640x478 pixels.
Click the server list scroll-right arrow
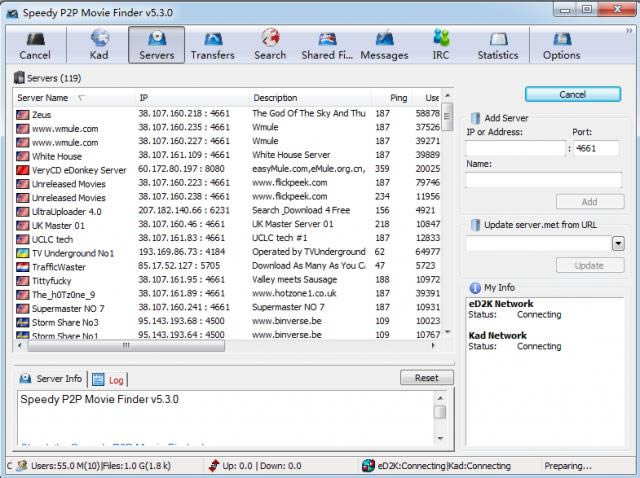pyautogui.click(x=433, y=346)
